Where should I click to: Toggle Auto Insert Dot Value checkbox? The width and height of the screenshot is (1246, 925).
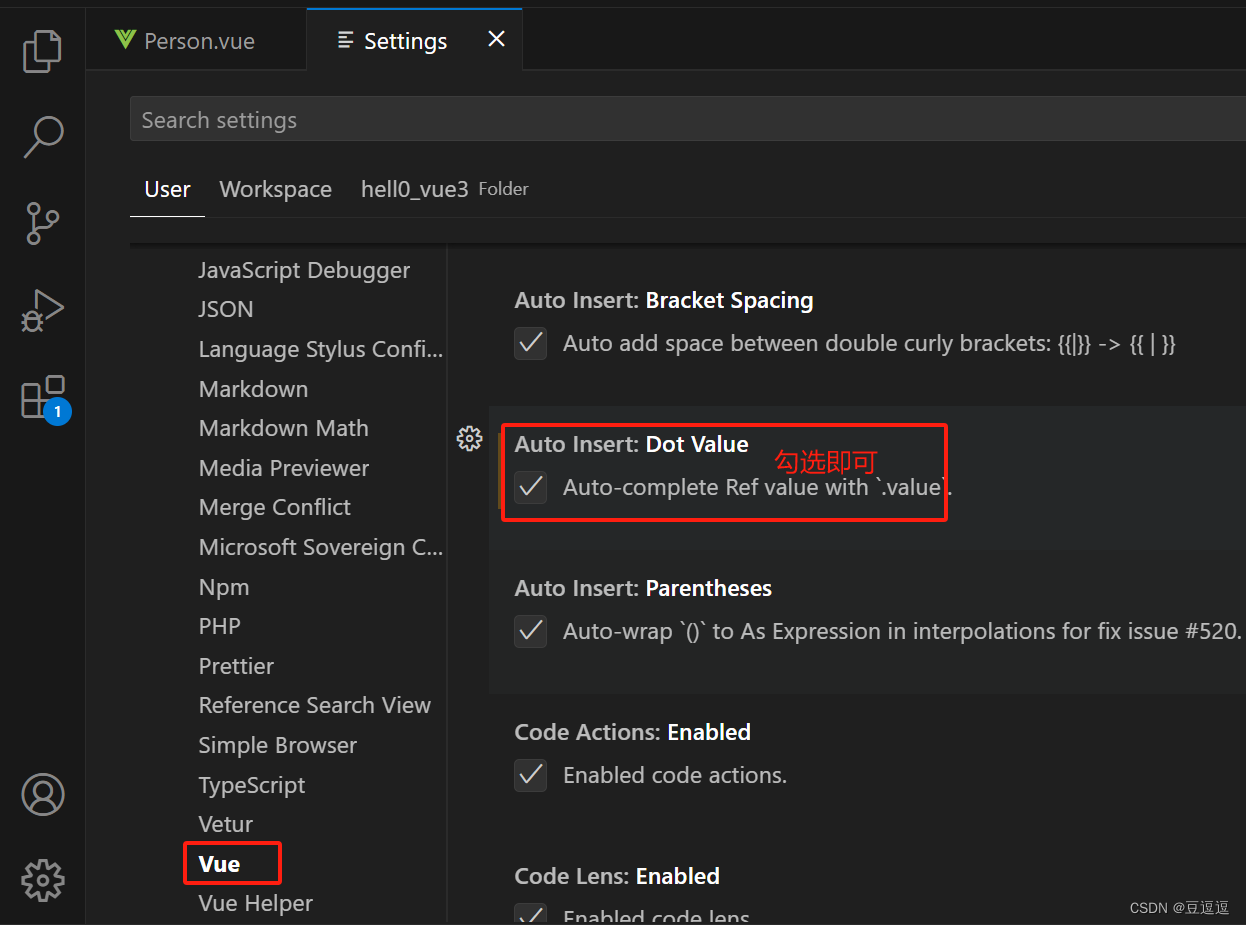(x=531, y=487)
